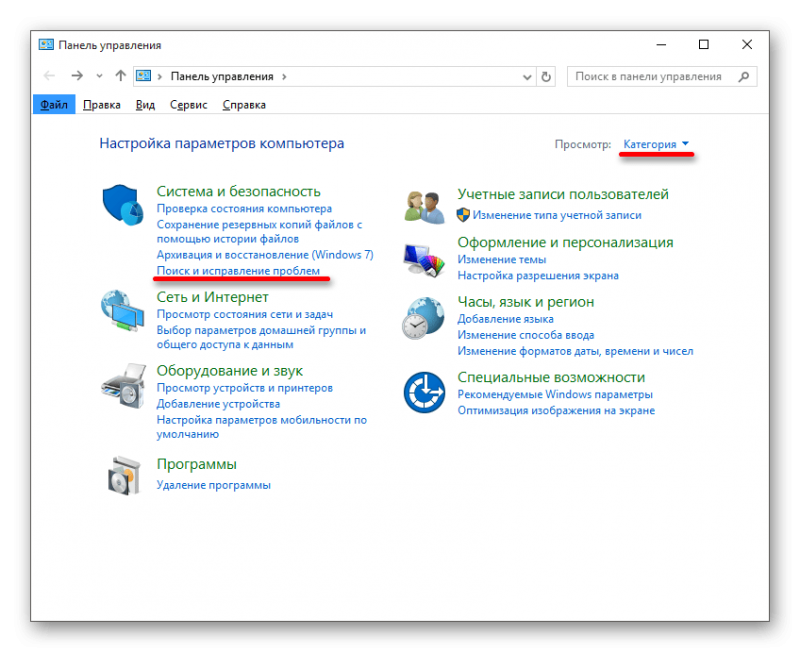
Task: Open the Программы category
Action: pos(196,464)
